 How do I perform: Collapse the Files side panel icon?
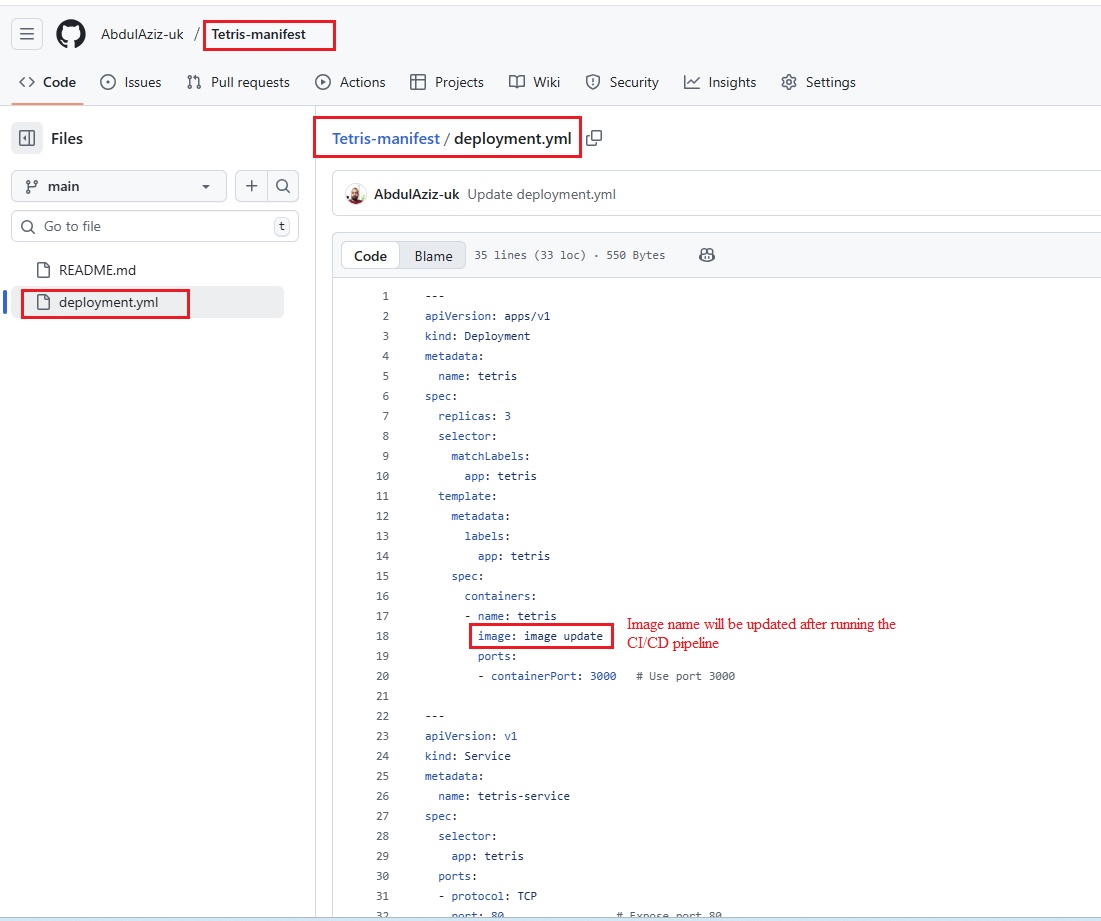(27, 138)
